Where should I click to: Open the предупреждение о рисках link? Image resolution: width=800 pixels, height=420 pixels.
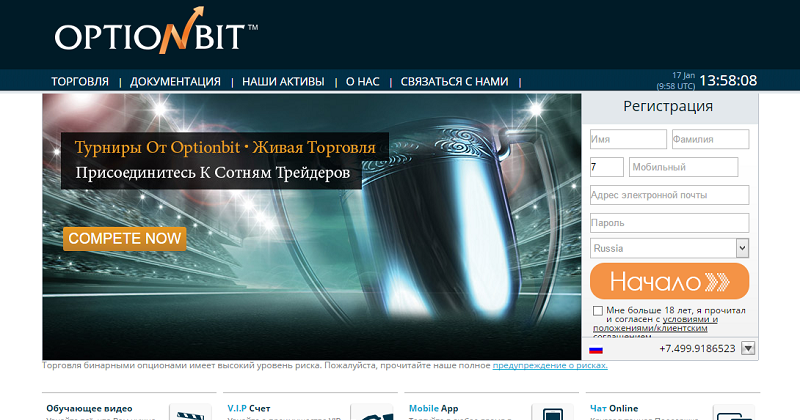550,365
